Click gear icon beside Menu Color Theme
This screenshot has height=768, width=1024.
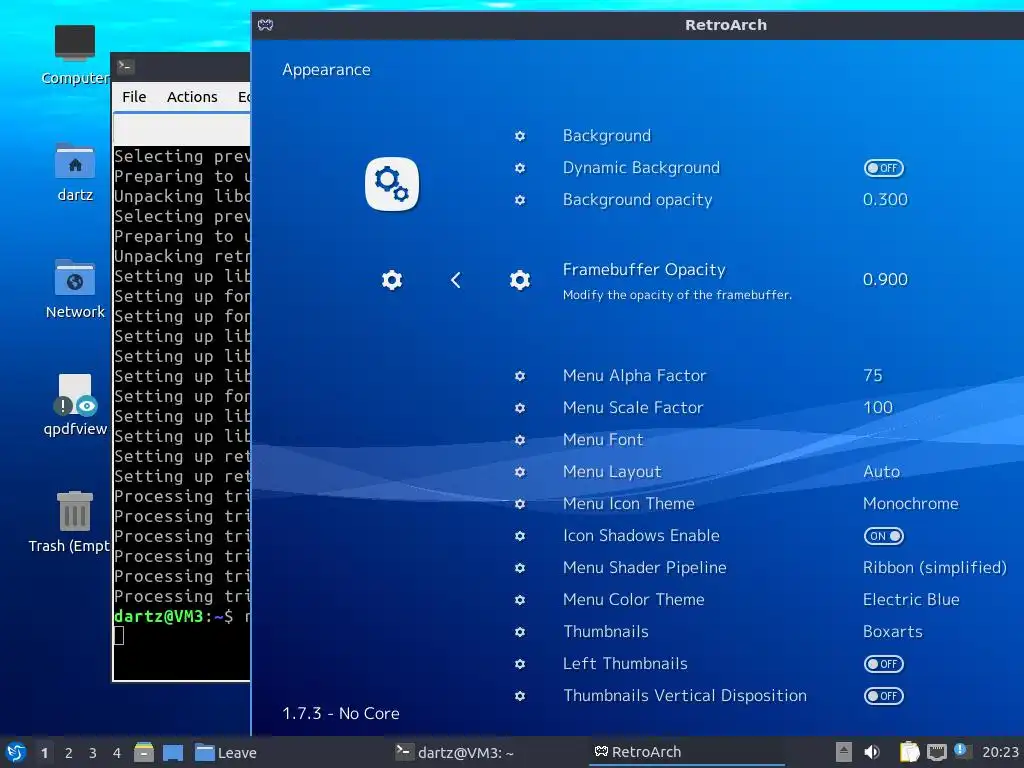pyautogui.click(x=520, y=600)
